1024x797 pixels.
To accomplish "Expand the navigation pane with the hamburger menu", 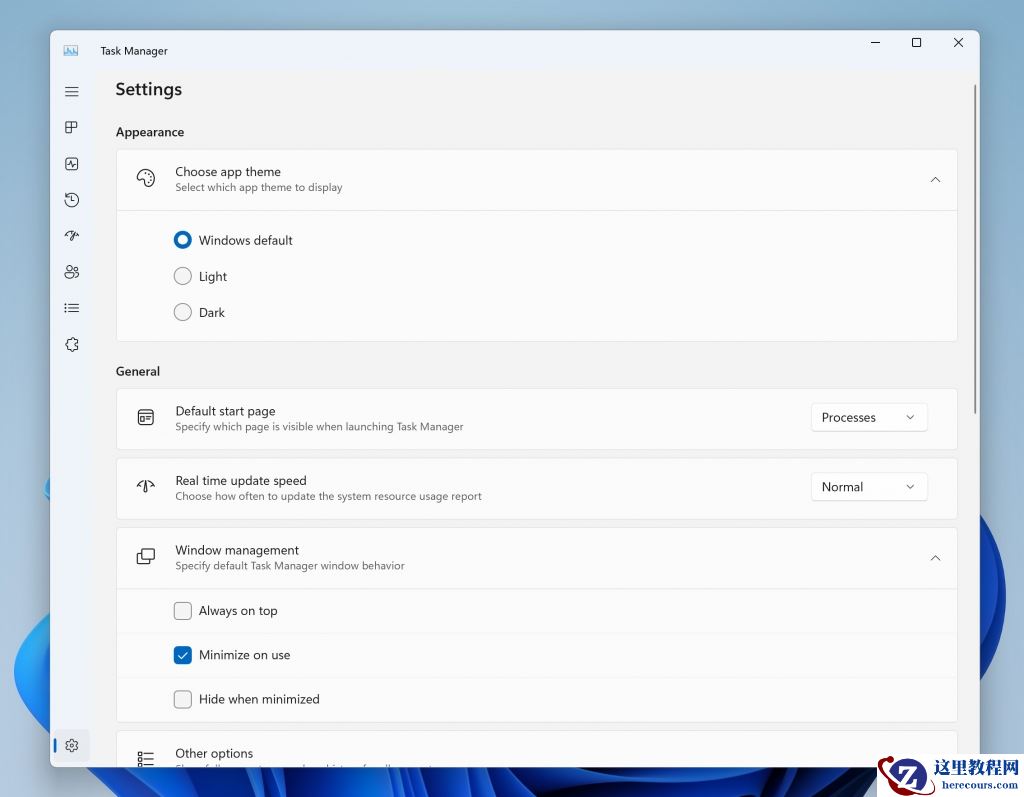I will [71, 91].
